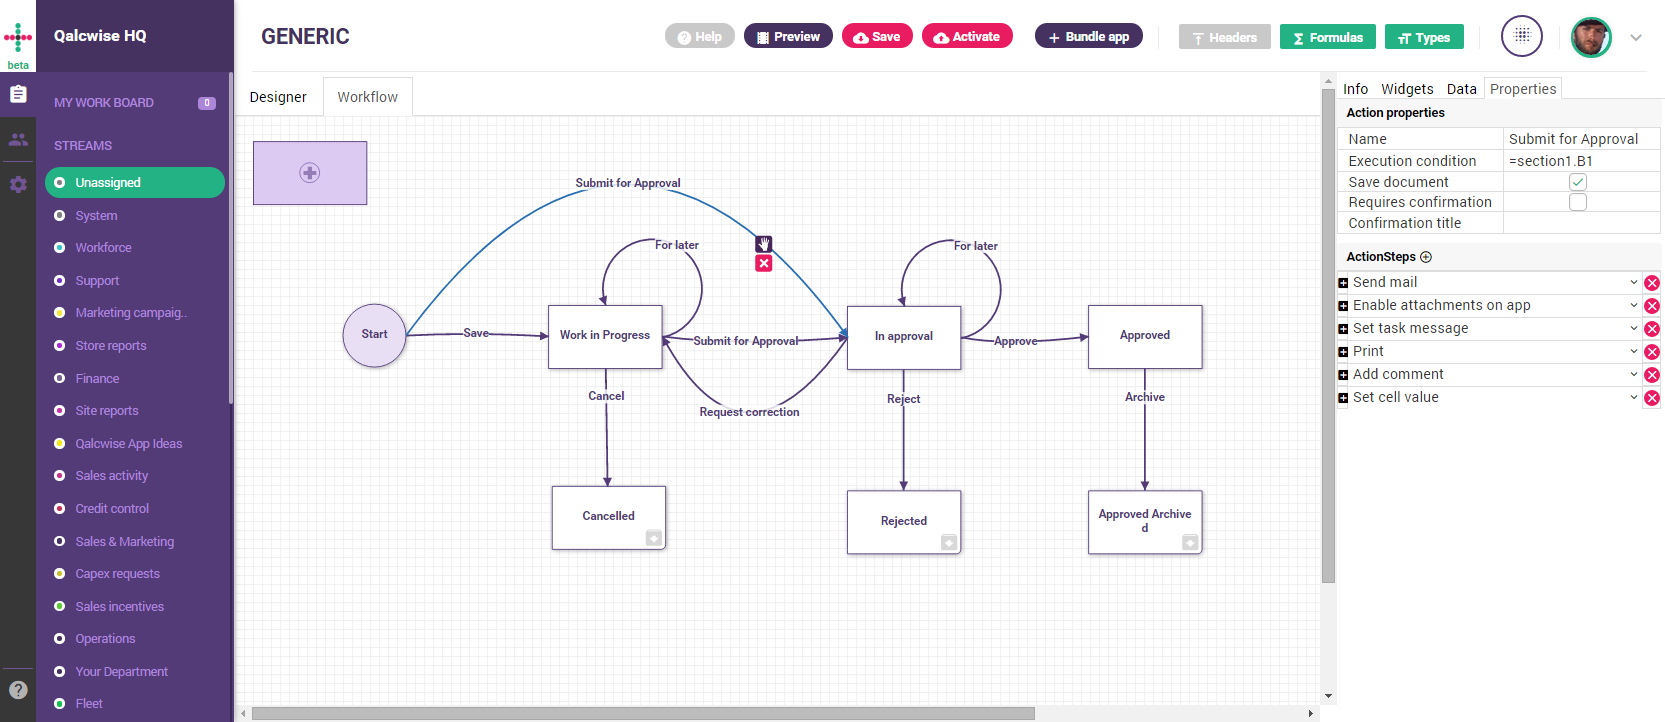Image resolution: width=1665 pixels, height=722 pixels.
Task: Remove the Set task message step
Action: click(1652, 329)
